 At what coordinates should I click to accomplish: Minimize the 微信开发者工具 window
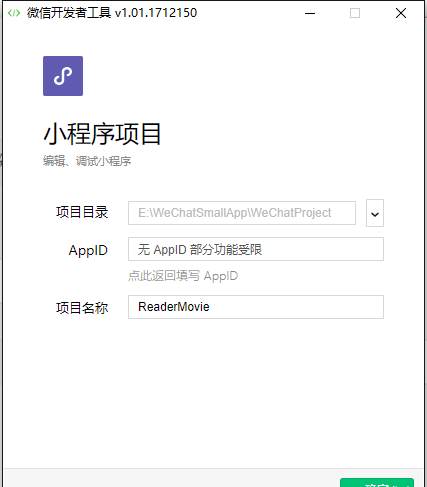click(x=310, y=13)
